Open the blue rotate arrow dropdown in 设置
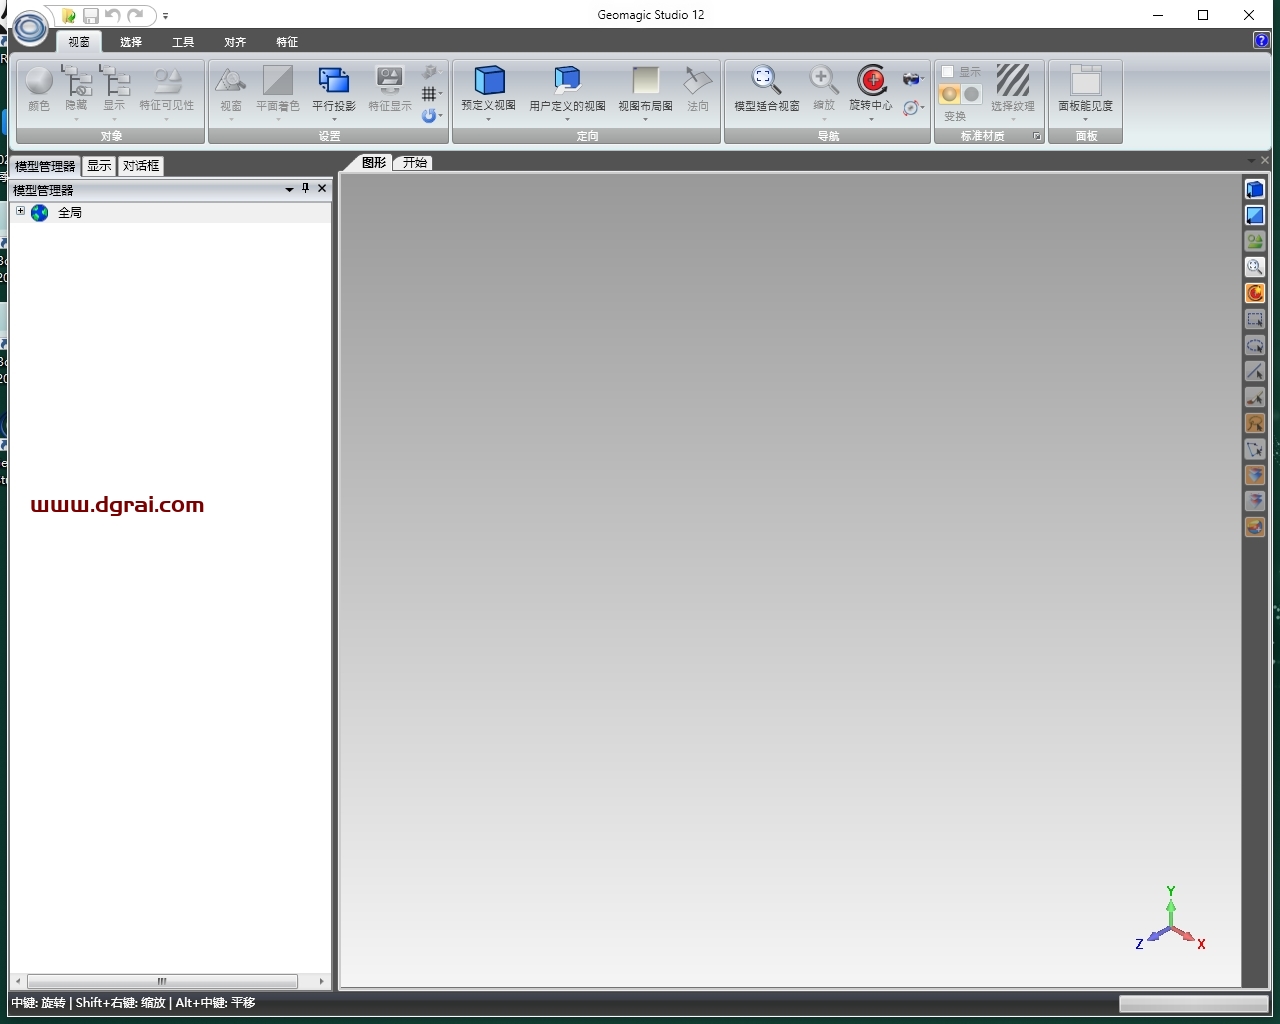 [x=432, y=116]
